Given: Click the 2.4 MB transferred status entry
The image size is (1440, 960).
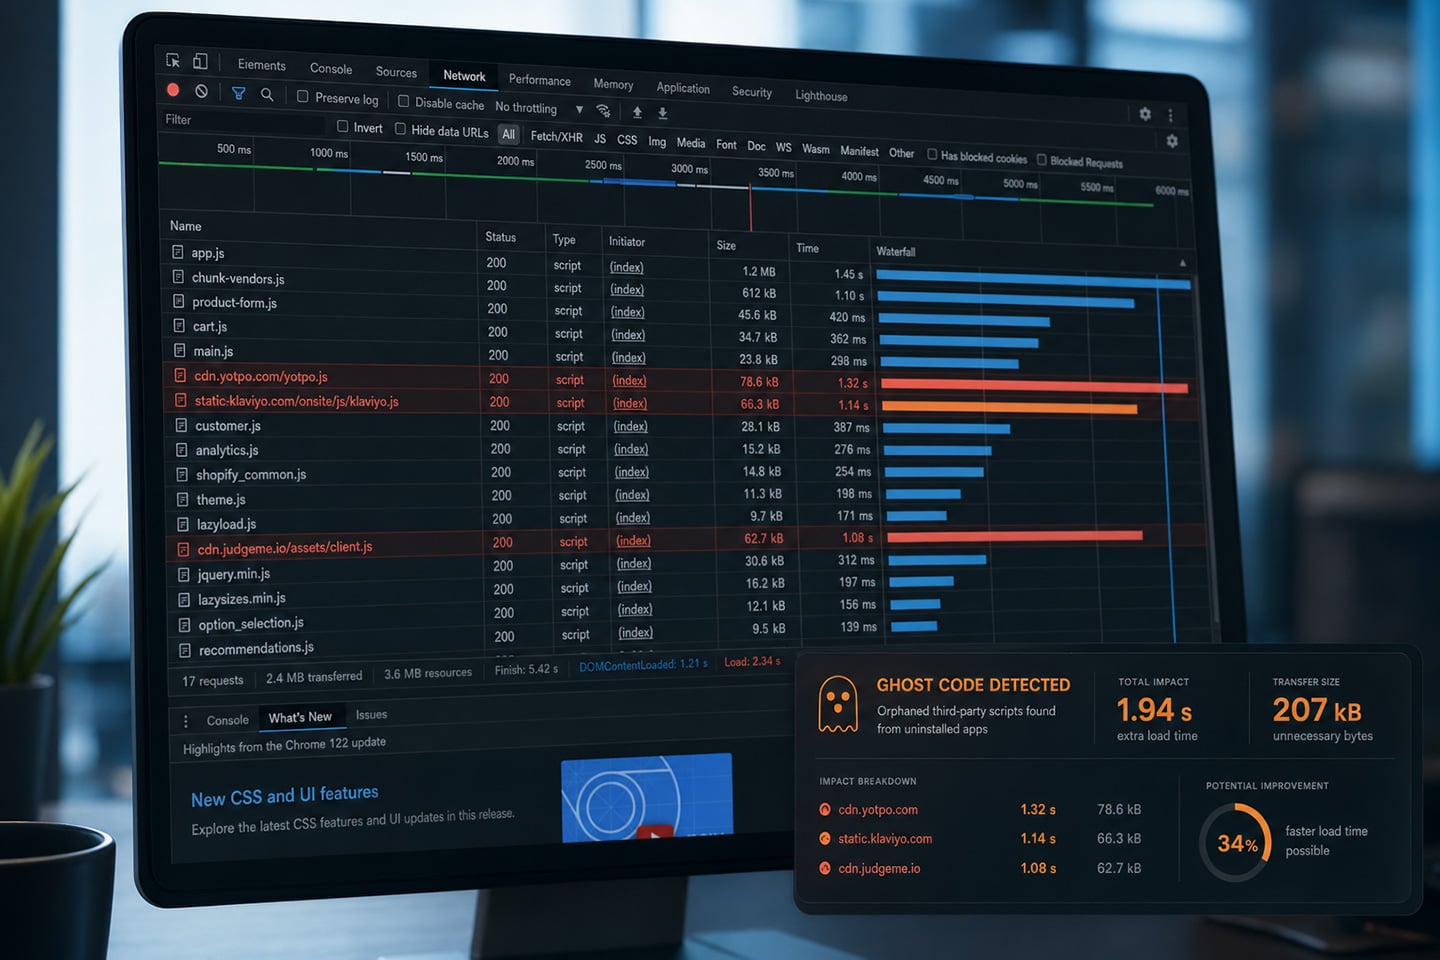Looking at the screenshot, I should (x=314, y=677).
